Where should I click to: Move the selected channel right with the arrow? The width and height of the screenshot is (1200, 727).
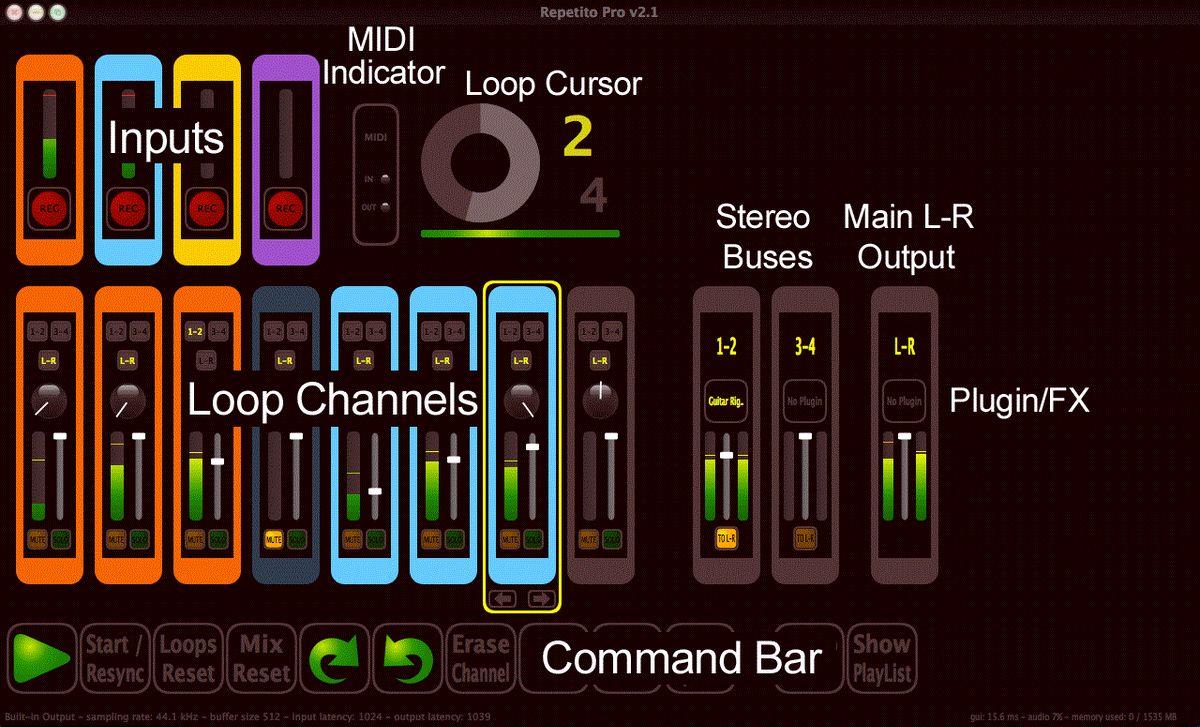tap(540, 599)
